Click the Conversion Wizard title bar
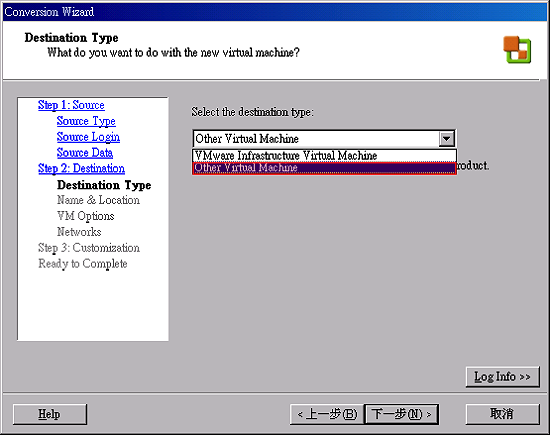This screenshot has height=435, width=550. (275, 12)
